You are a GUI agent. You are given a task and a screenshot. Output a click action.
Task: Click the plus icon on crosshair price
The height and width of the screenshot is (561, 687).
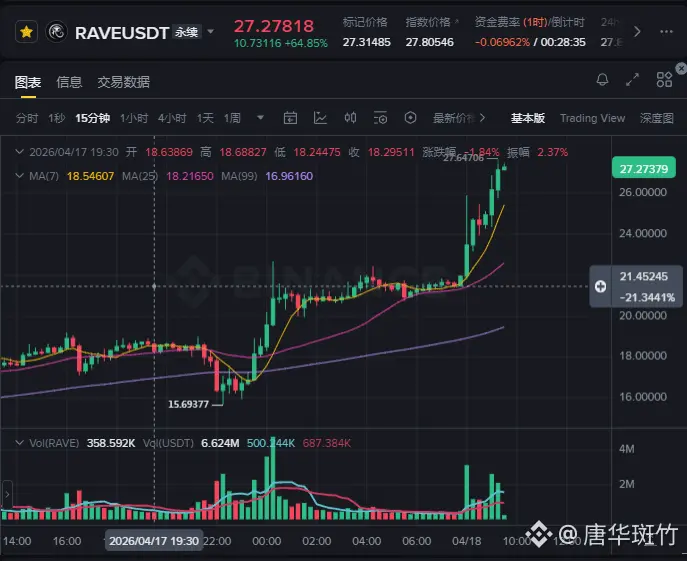click(601, 287)
